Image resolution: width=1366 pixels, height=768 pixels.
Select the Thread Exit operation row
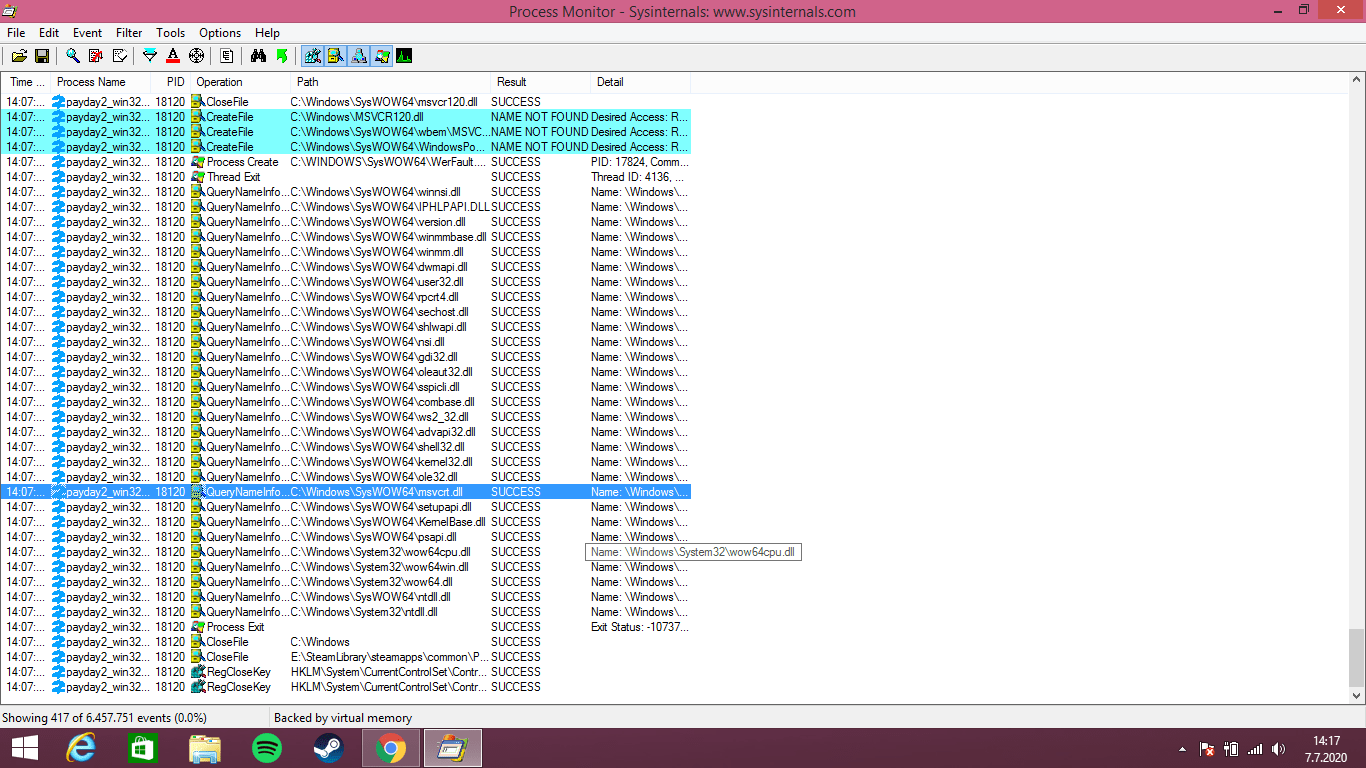pos(346,177)
